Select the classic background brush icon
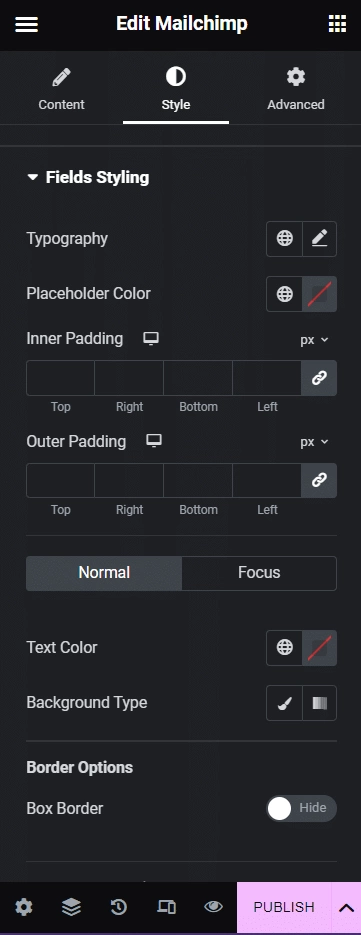 [285, 703]
